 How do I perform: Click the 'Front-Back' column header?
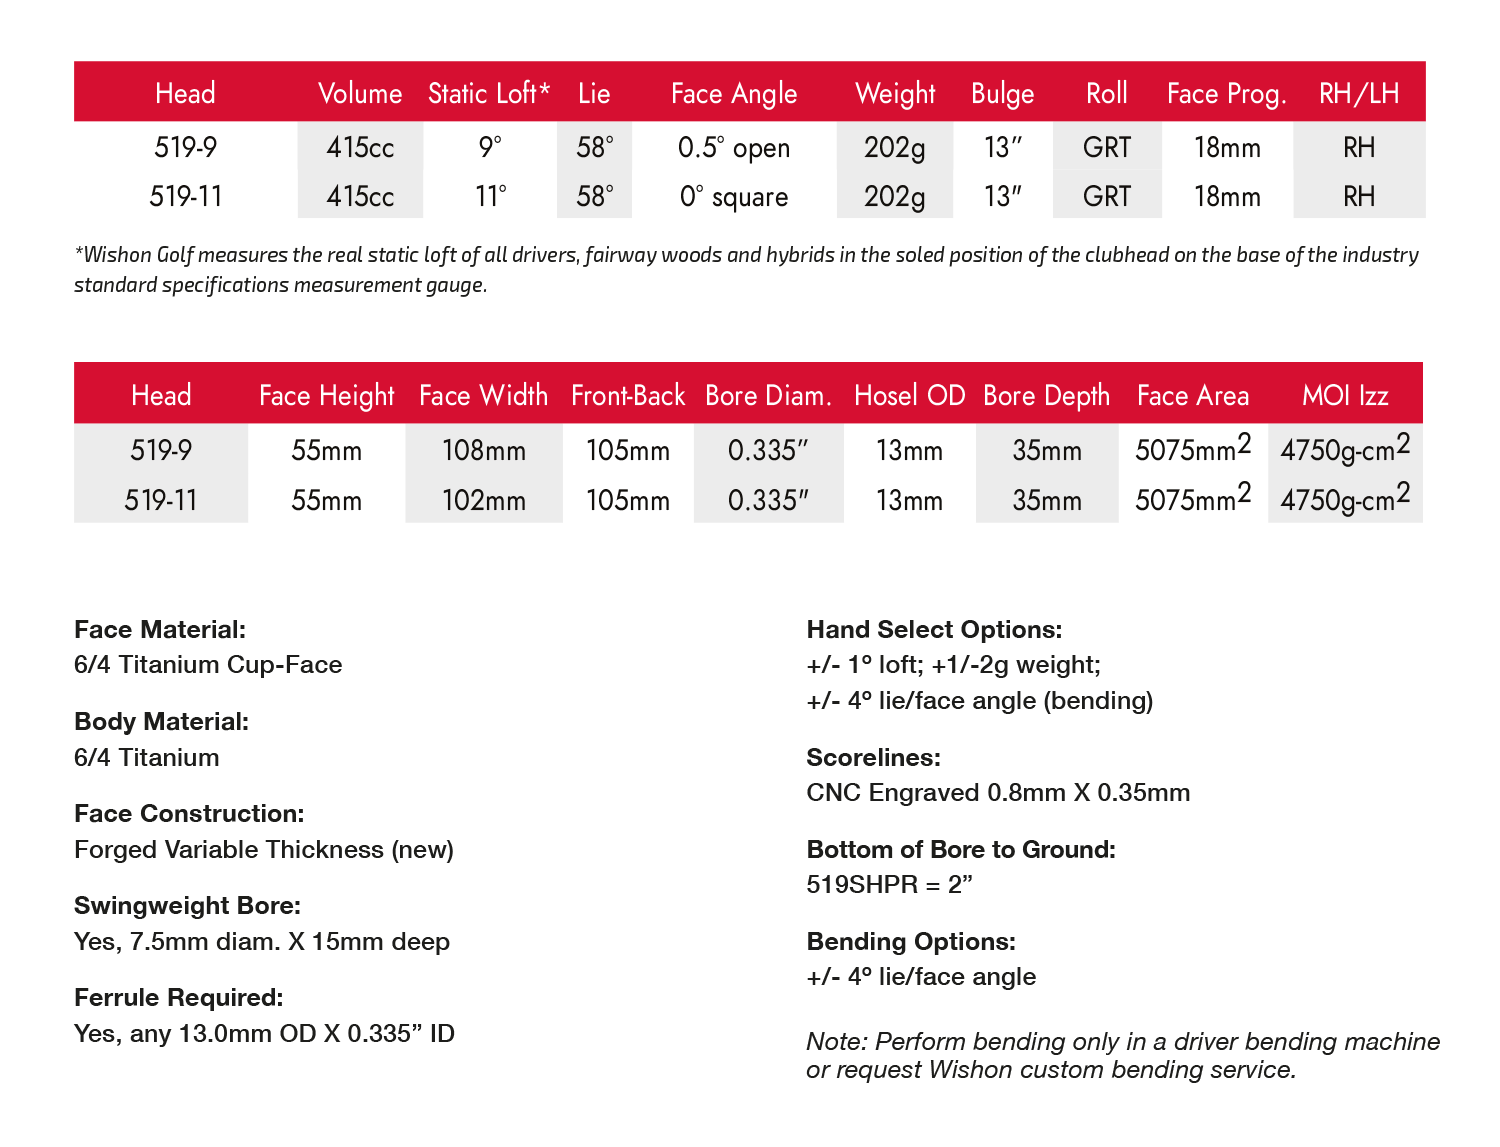[628, 395]
